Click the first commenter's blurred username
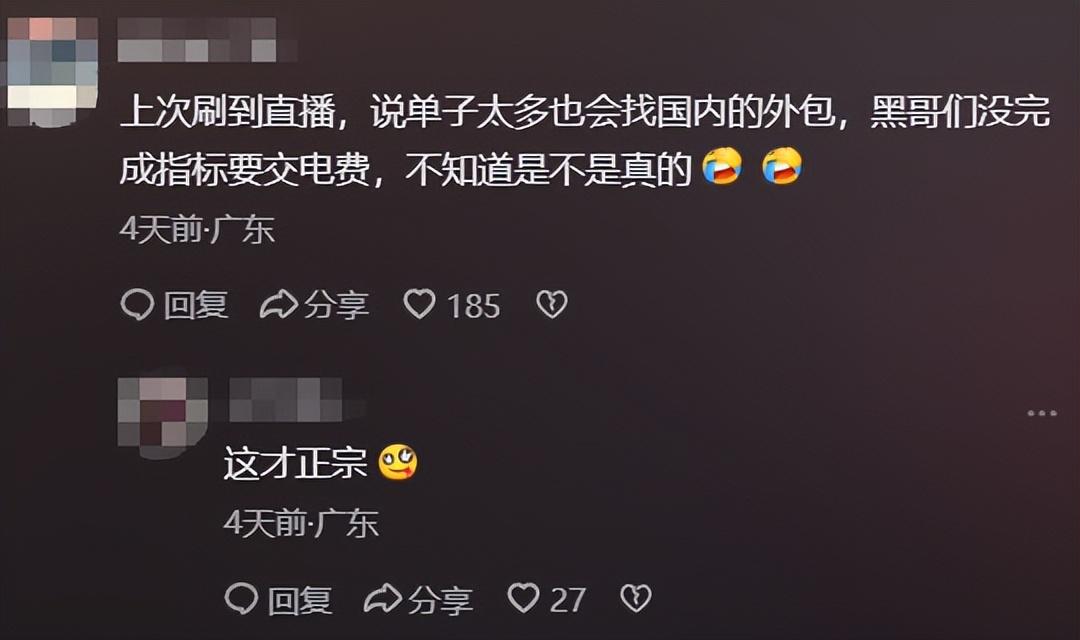Image resolution: width=1080 pixels, height=640 pixels. click(x=207, y=40)
